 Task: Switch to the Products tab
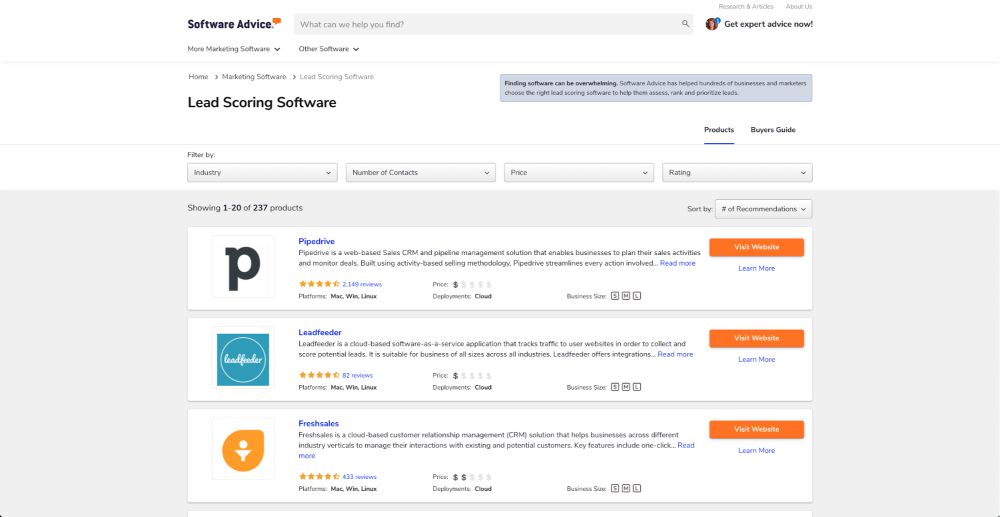click(719, 130)
